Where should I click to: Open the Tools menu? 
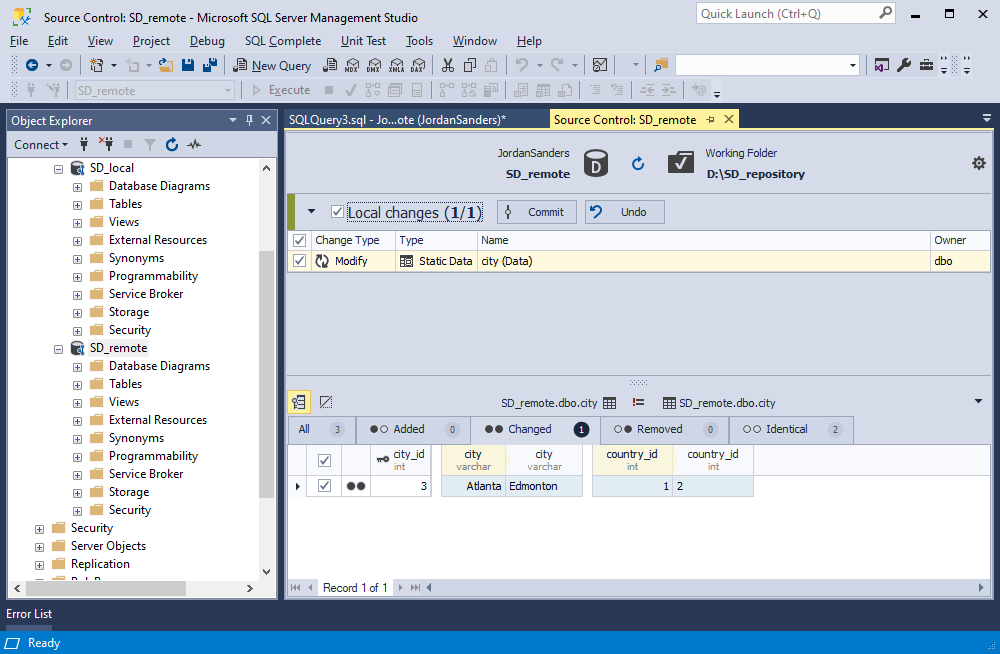(419, 41)
